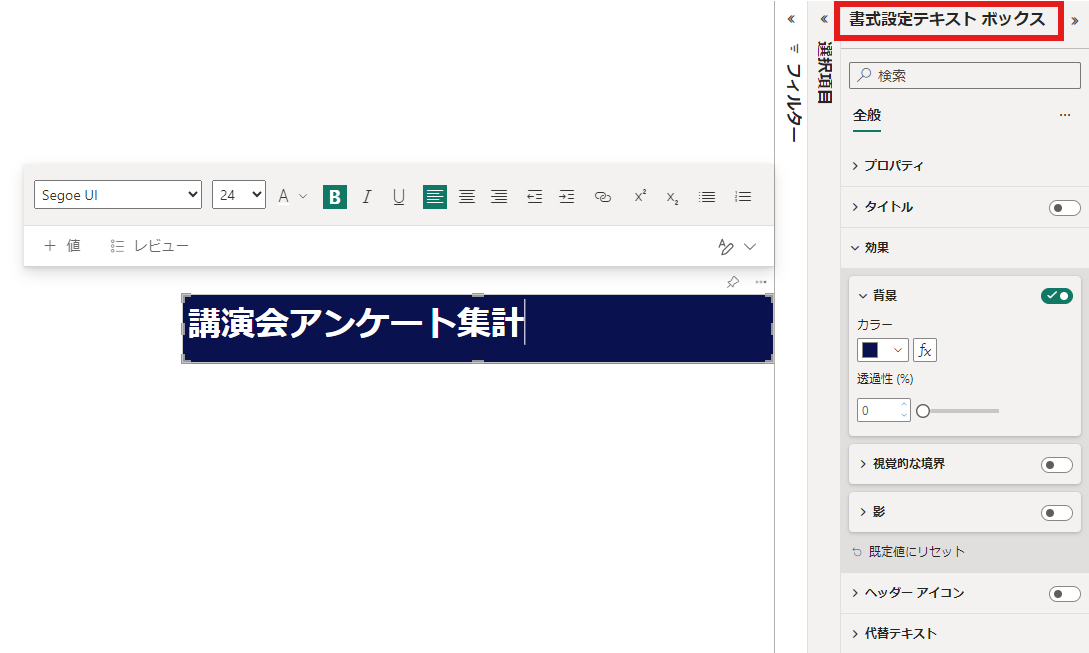This screenshot has height=653, width=1089.
Task: Enable the 影 shadow toggle
Action: (1056, 513)
